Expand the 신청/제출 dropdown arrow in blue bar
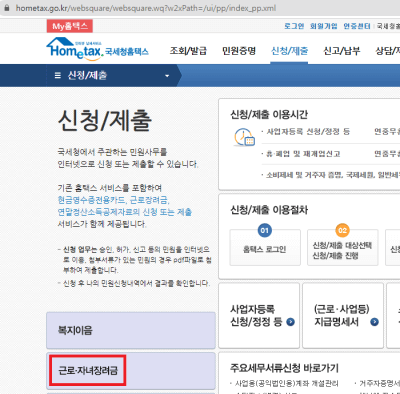 pos(167,76)
